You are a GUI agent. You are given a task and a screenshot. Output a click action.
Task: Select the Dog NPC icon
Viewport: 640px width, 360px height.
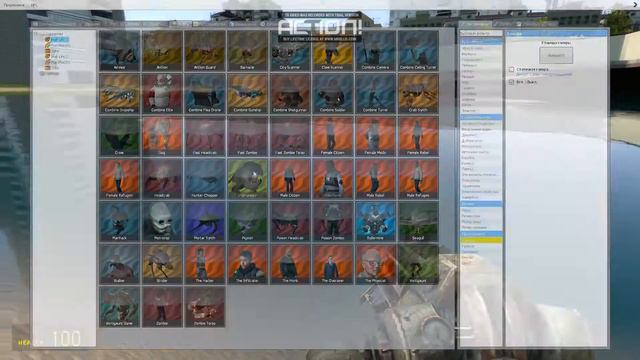tap(162, 136)
